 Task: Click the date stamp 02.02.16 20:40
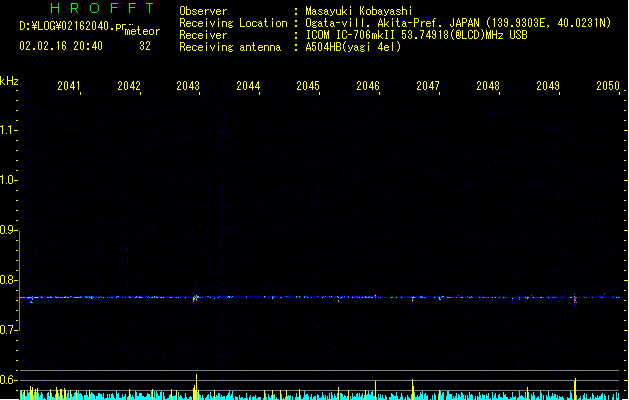61,46
